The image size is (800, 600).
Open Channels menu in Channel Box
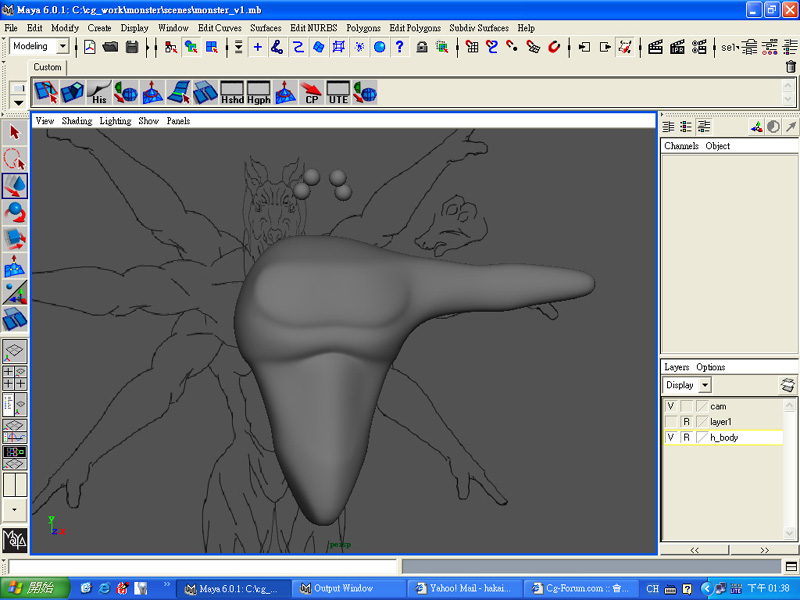pos(681,146)
